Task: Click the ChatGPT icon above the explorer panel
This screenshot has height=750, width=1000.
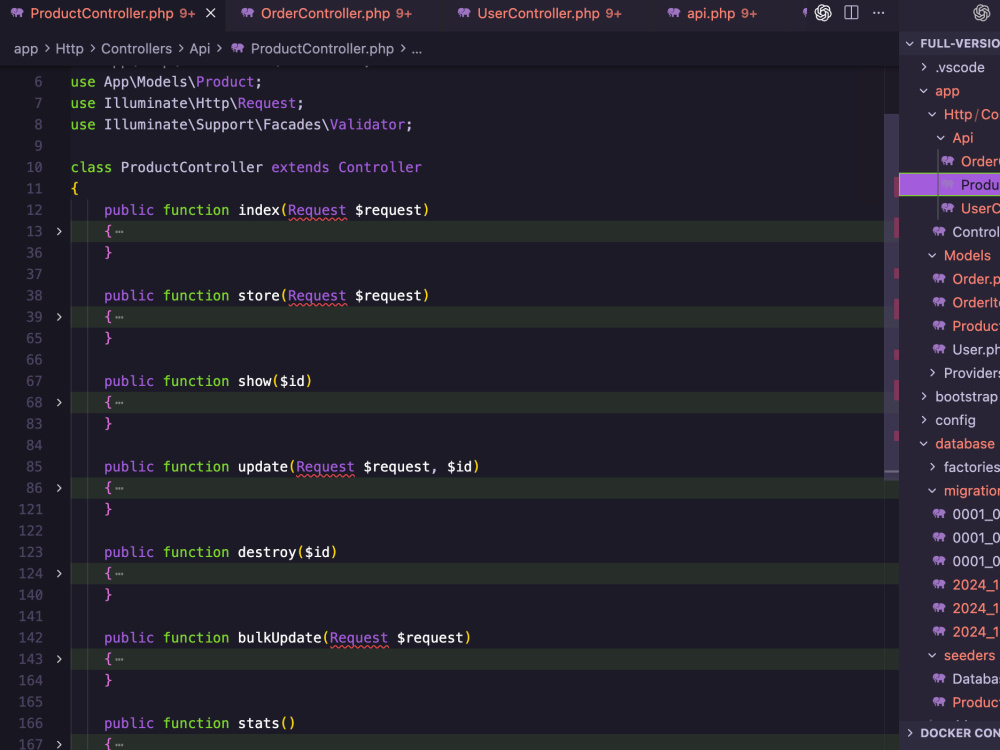Action: click(x=981, y=13)
